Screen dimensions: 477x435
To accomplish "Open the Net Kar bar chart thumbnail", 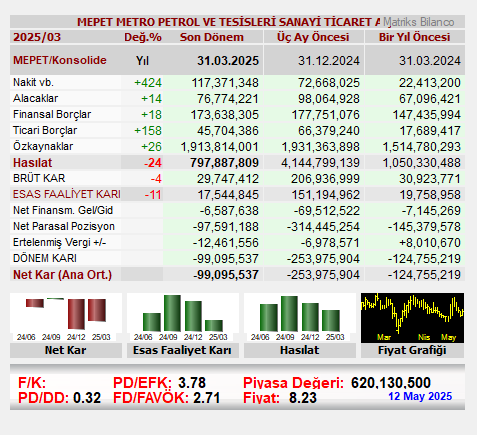I will coord(66,318).
